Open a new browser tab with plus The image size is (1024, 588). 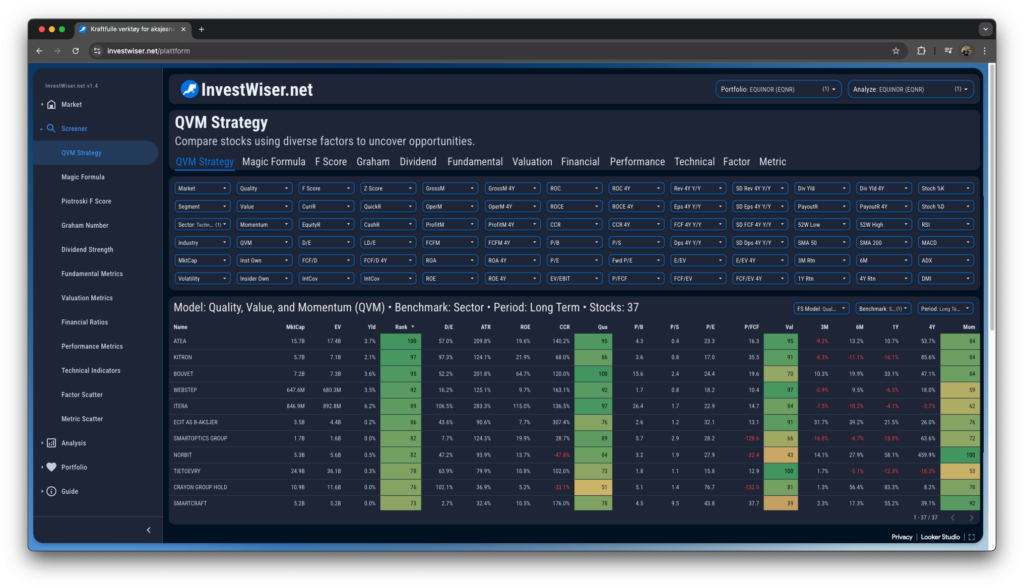point(201,29)
